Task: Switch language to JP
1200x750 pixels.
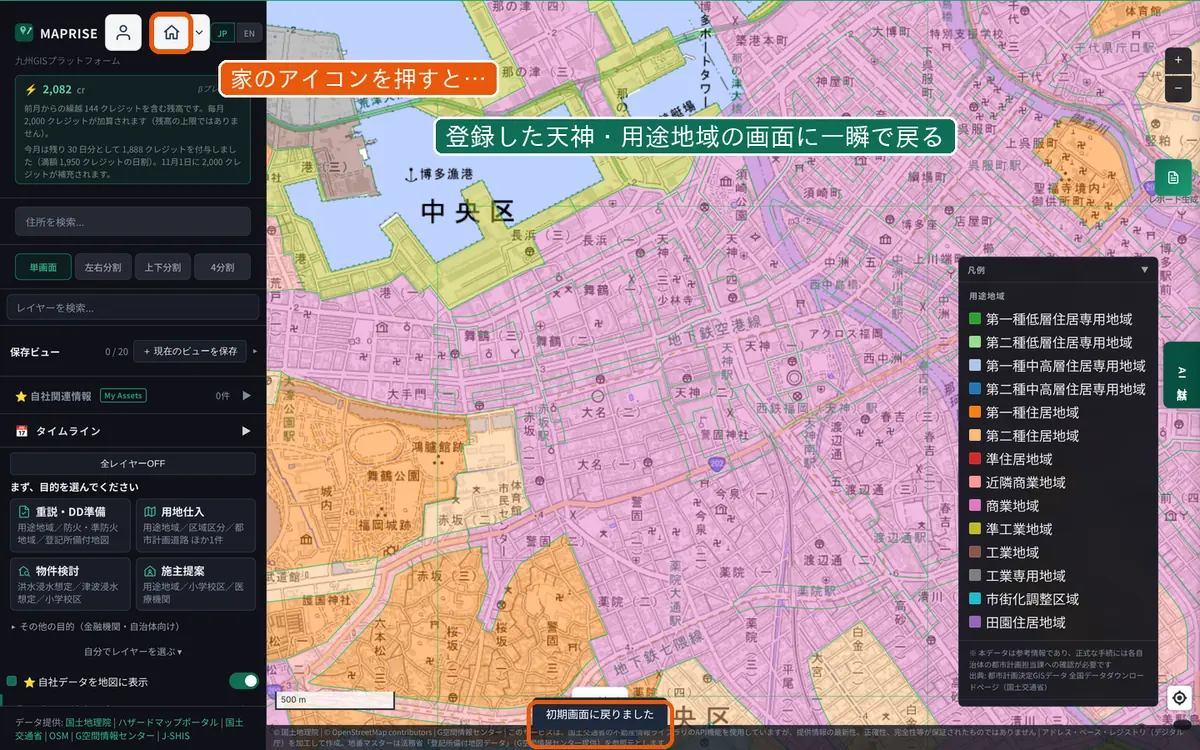Action: [223, 32]
